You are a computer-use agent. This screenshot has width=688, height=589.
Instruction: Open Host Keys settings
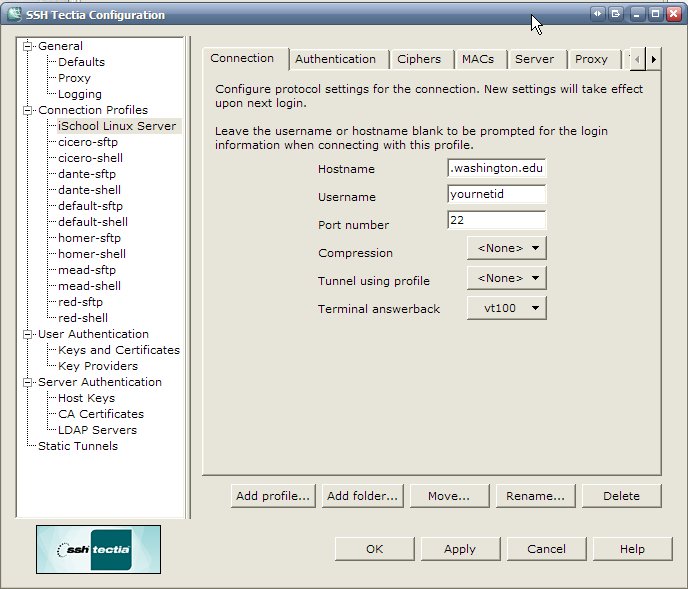(86, 398)
